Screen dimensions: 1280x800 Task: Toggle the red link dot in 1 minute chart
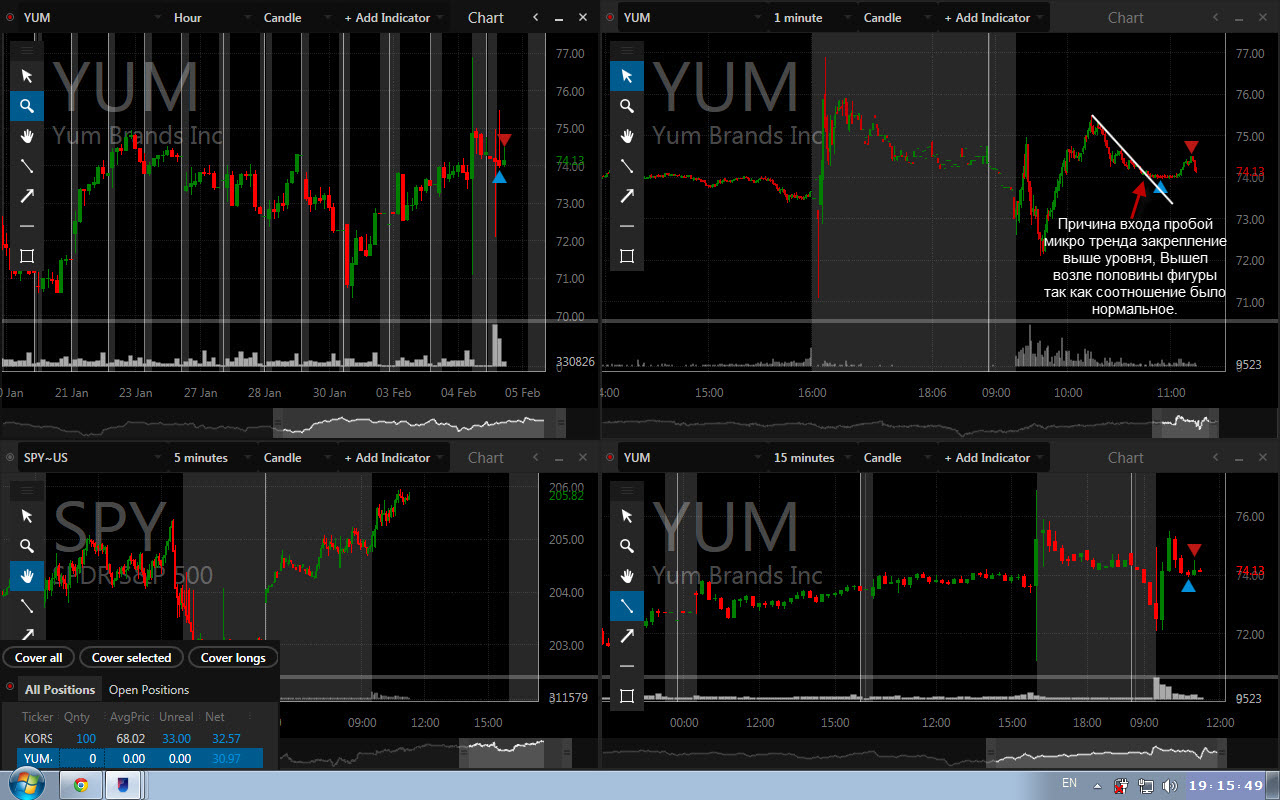(x=609, y=18)
